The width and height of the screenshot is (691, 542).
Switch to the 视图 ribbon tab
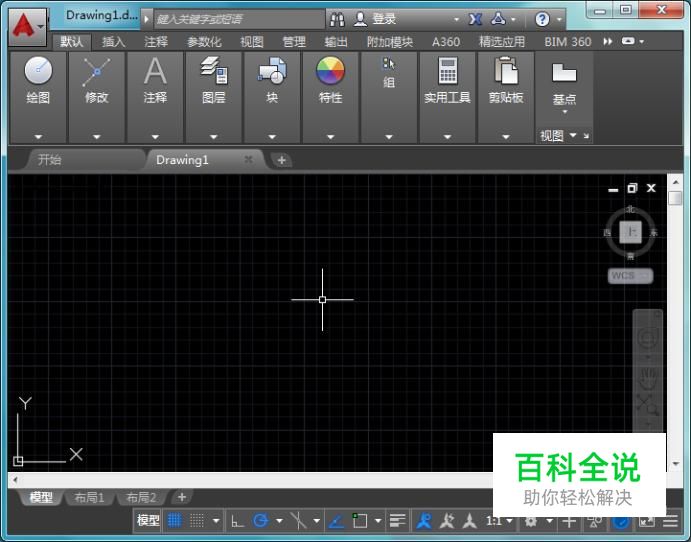tap(252, 42)
